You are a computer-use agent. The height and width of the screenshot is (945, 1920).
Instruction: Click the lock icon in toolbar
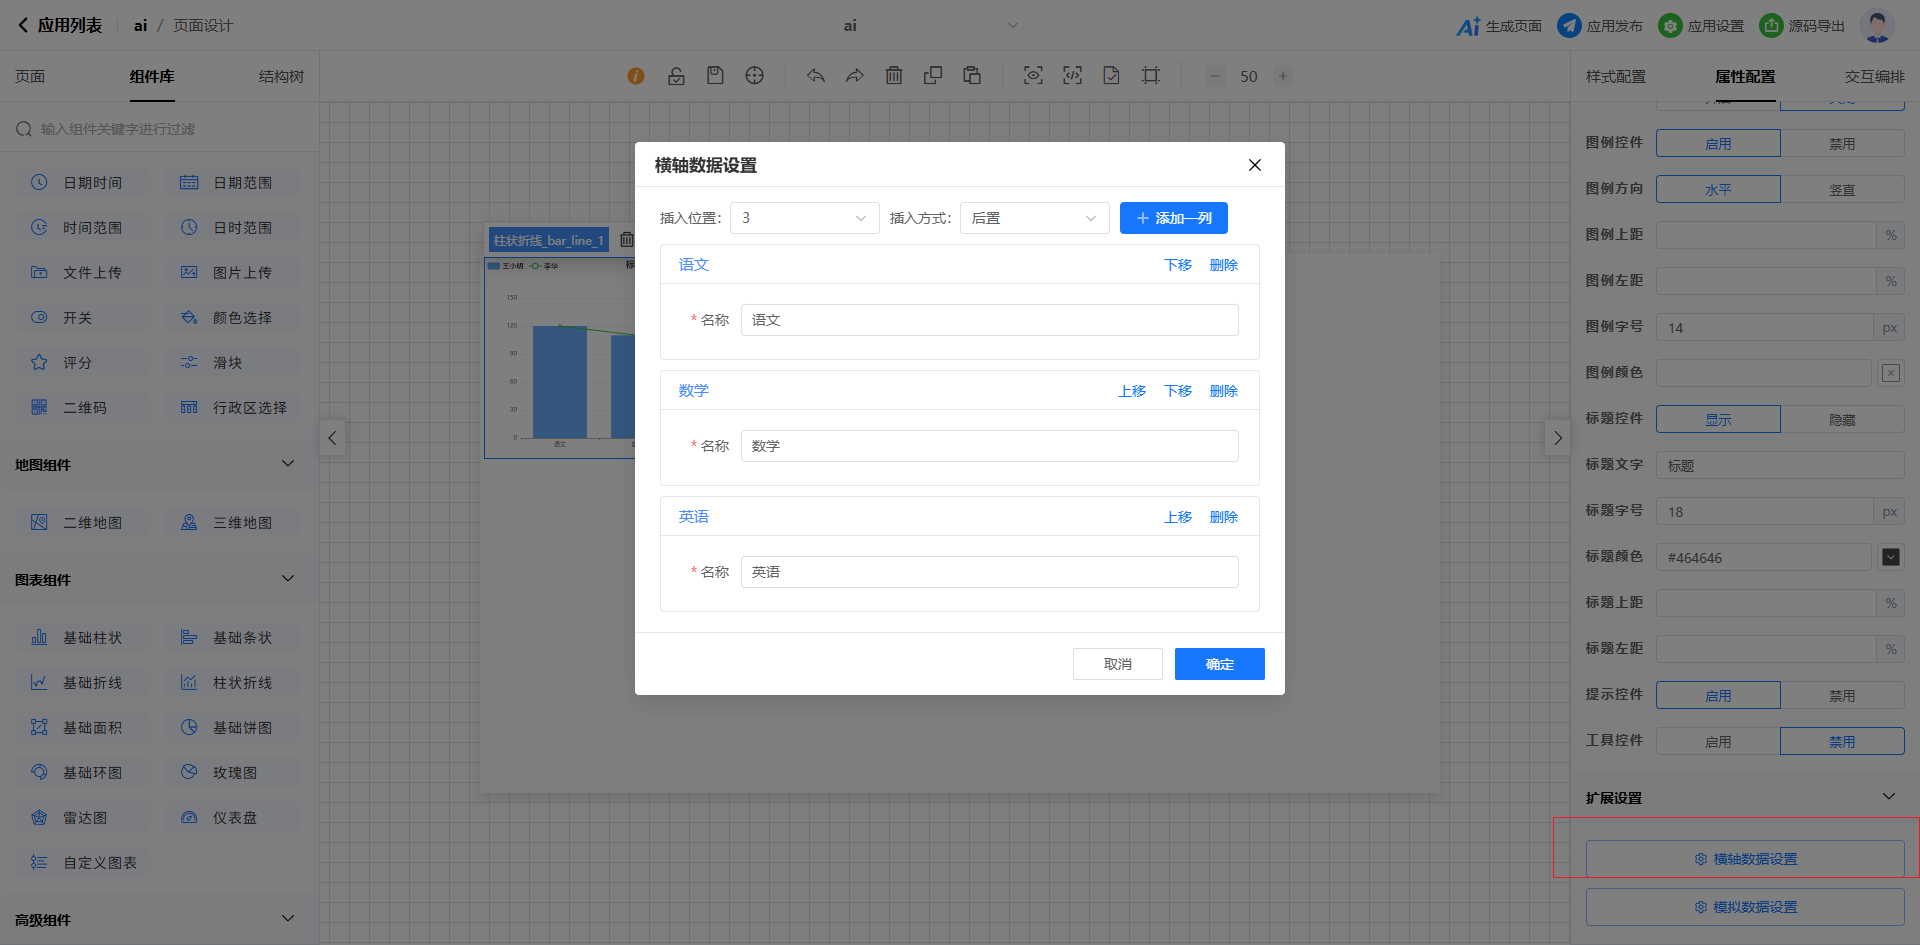(676, 76)
